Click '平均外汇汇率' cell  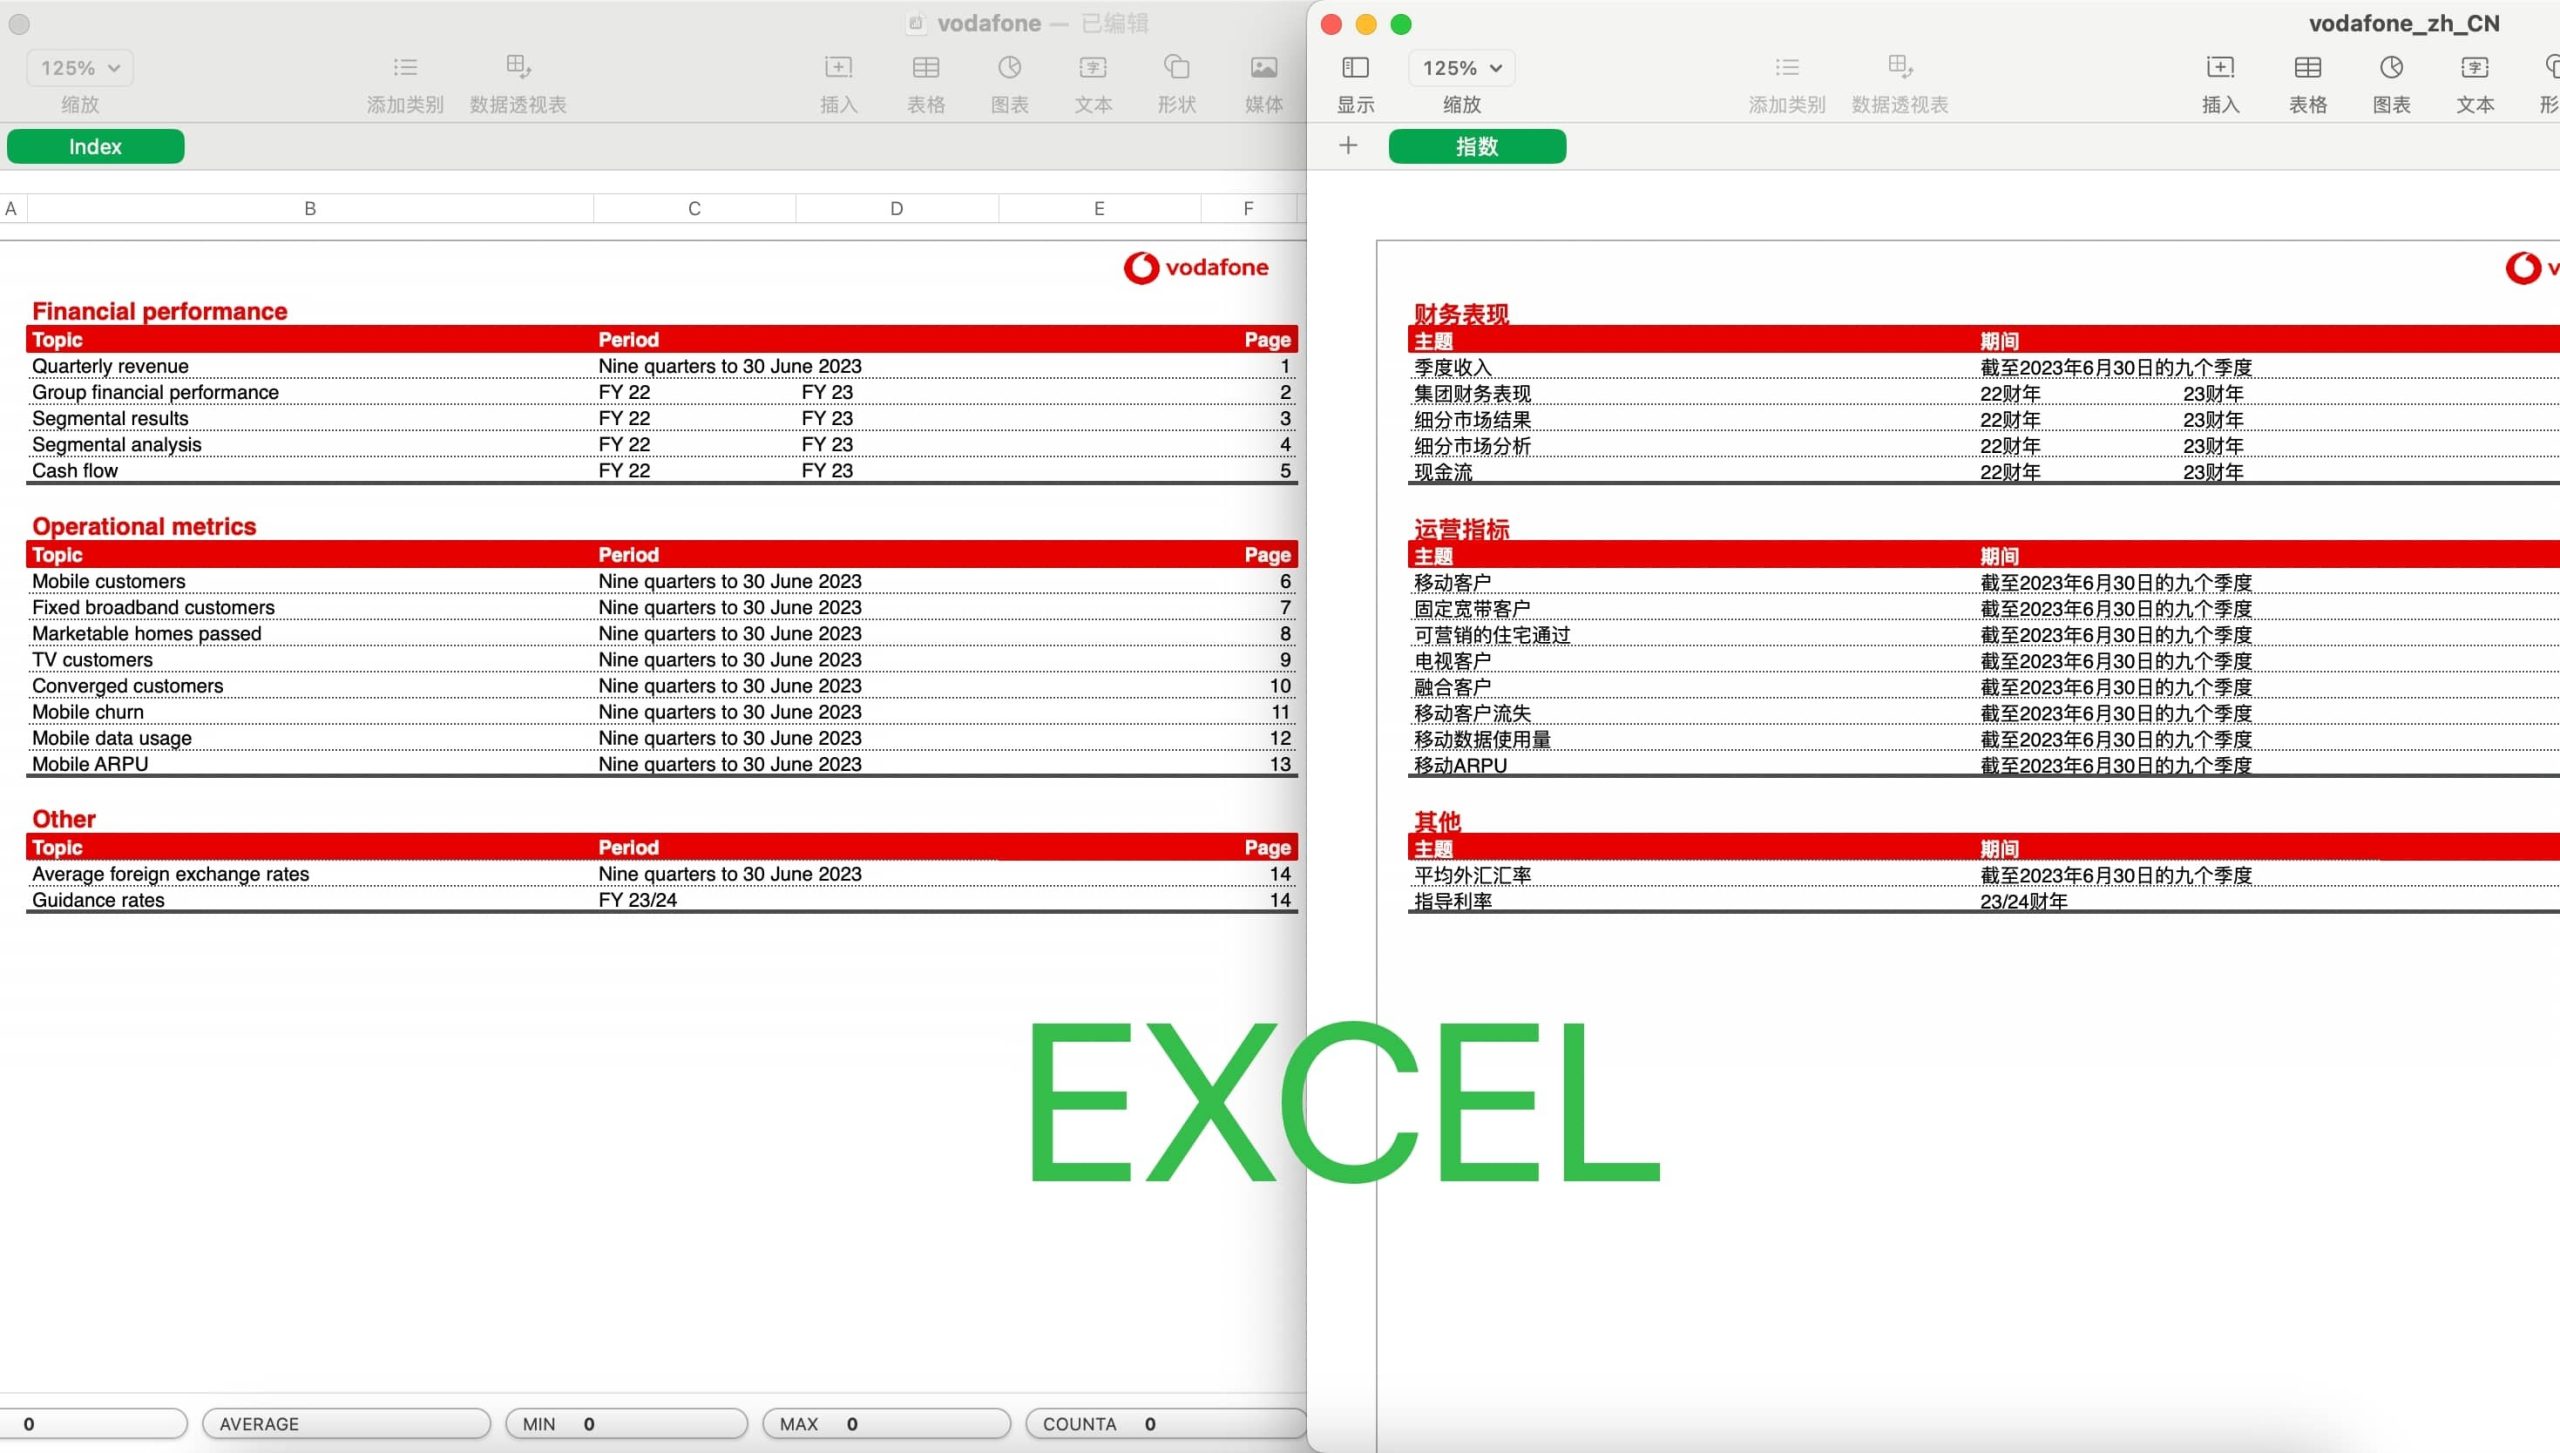coord(1472,875)
